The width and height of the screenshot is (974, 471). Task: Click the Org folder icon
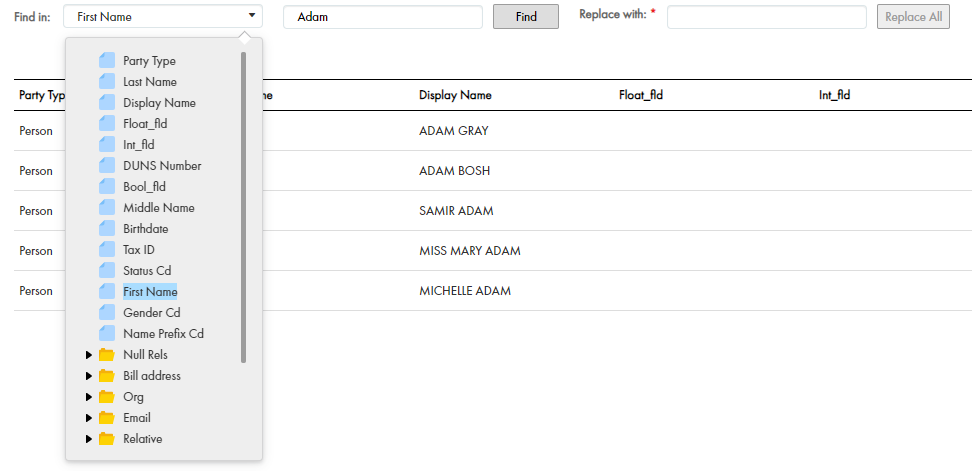[107, 396]
